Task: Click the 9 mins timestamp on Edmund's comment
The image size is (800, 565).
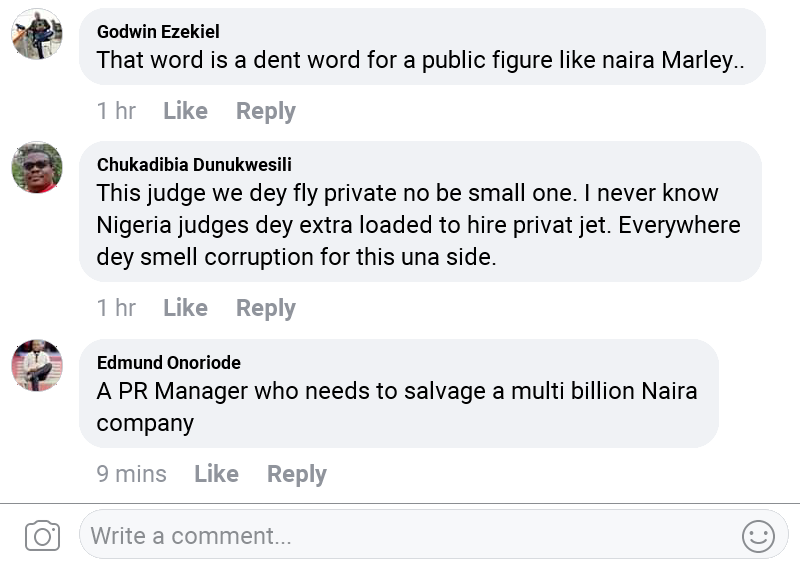Action: click(x=131, y=474)
